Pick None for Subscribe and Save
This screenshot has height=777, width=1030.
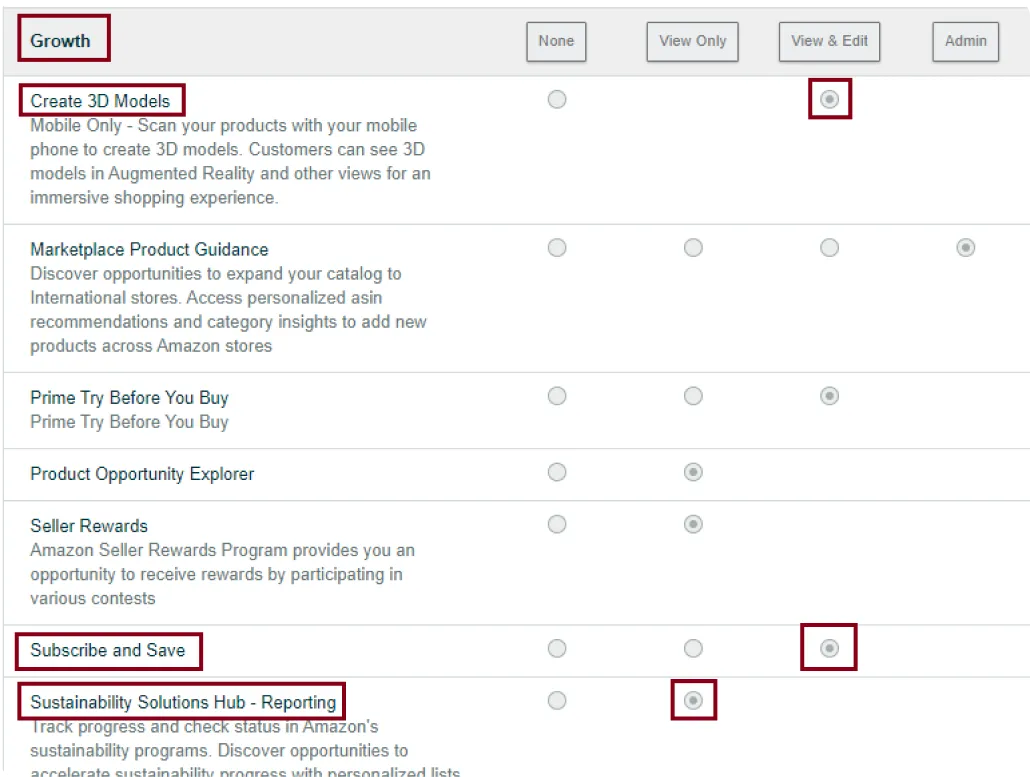556,648
